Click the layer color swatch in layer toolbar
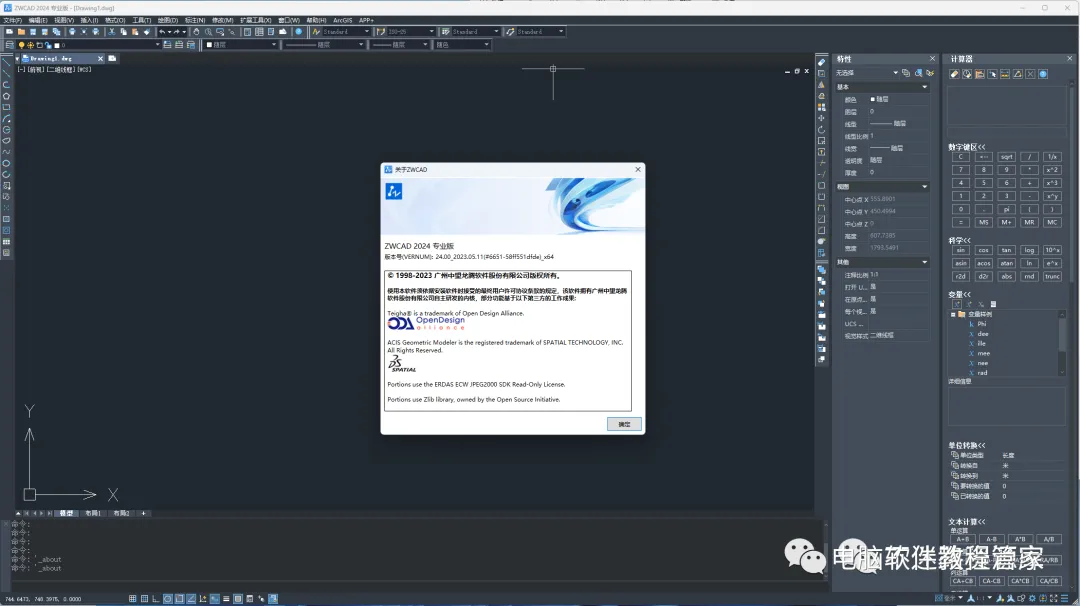This screenshot has width=1080, height=606. 57,45
